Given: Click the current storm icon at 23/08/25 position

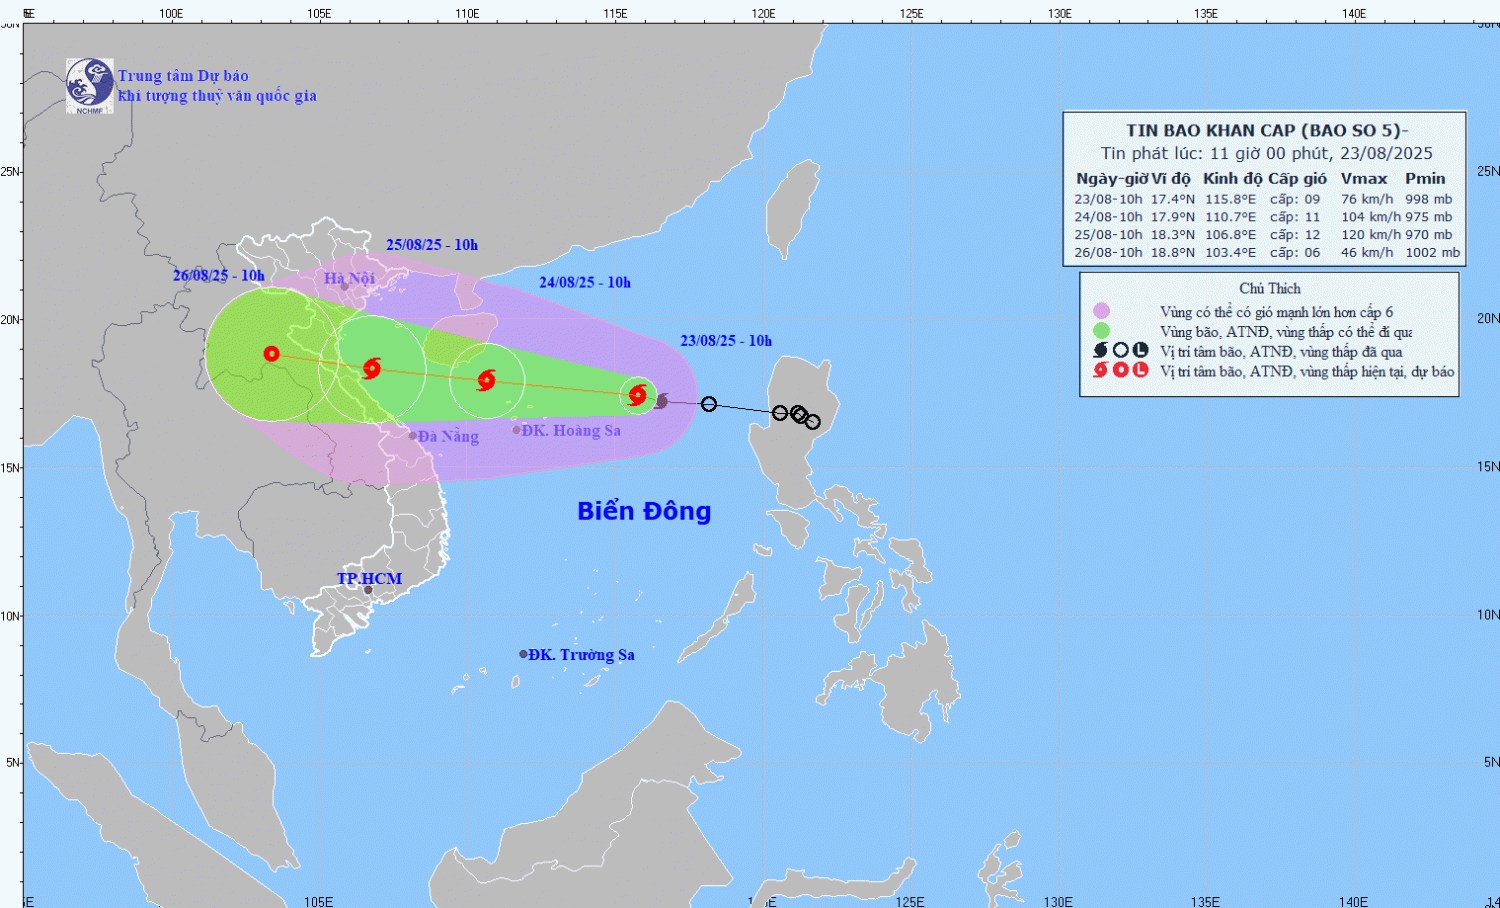Looking at the screenshot, I should pos(637,395).
